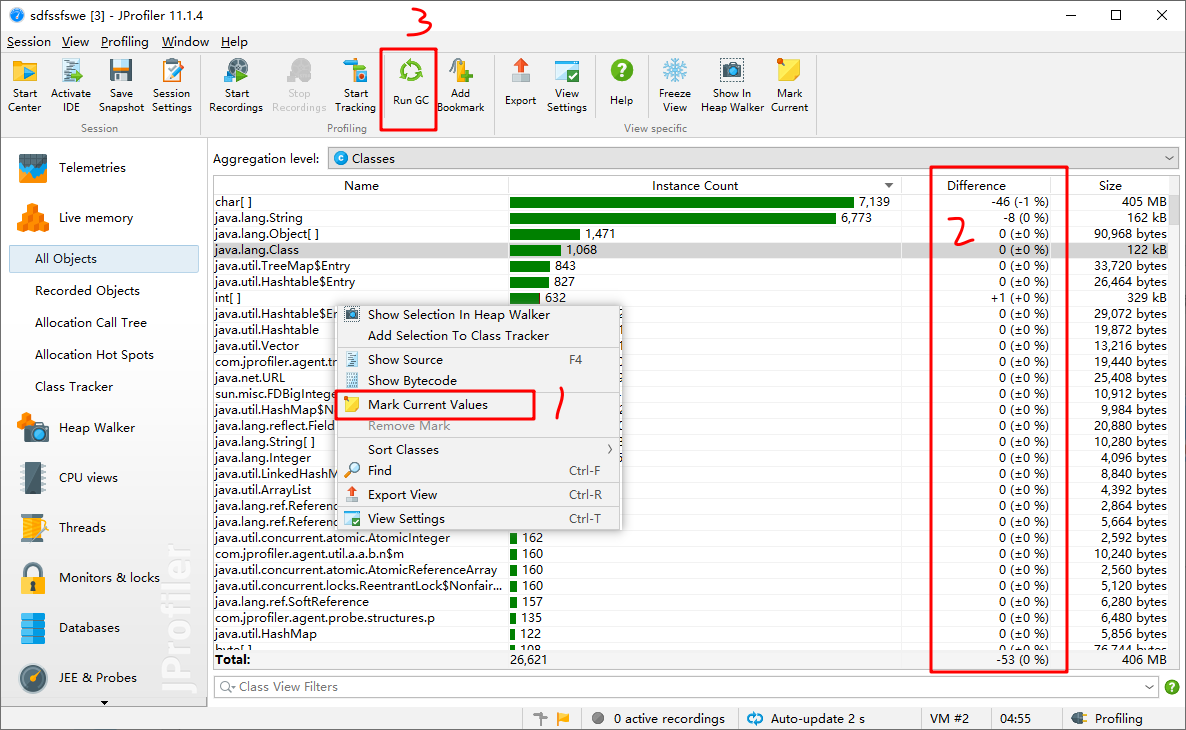Select the java.util.TreeMap$Entry row
Screen dimensions: 1186x730
691,266
